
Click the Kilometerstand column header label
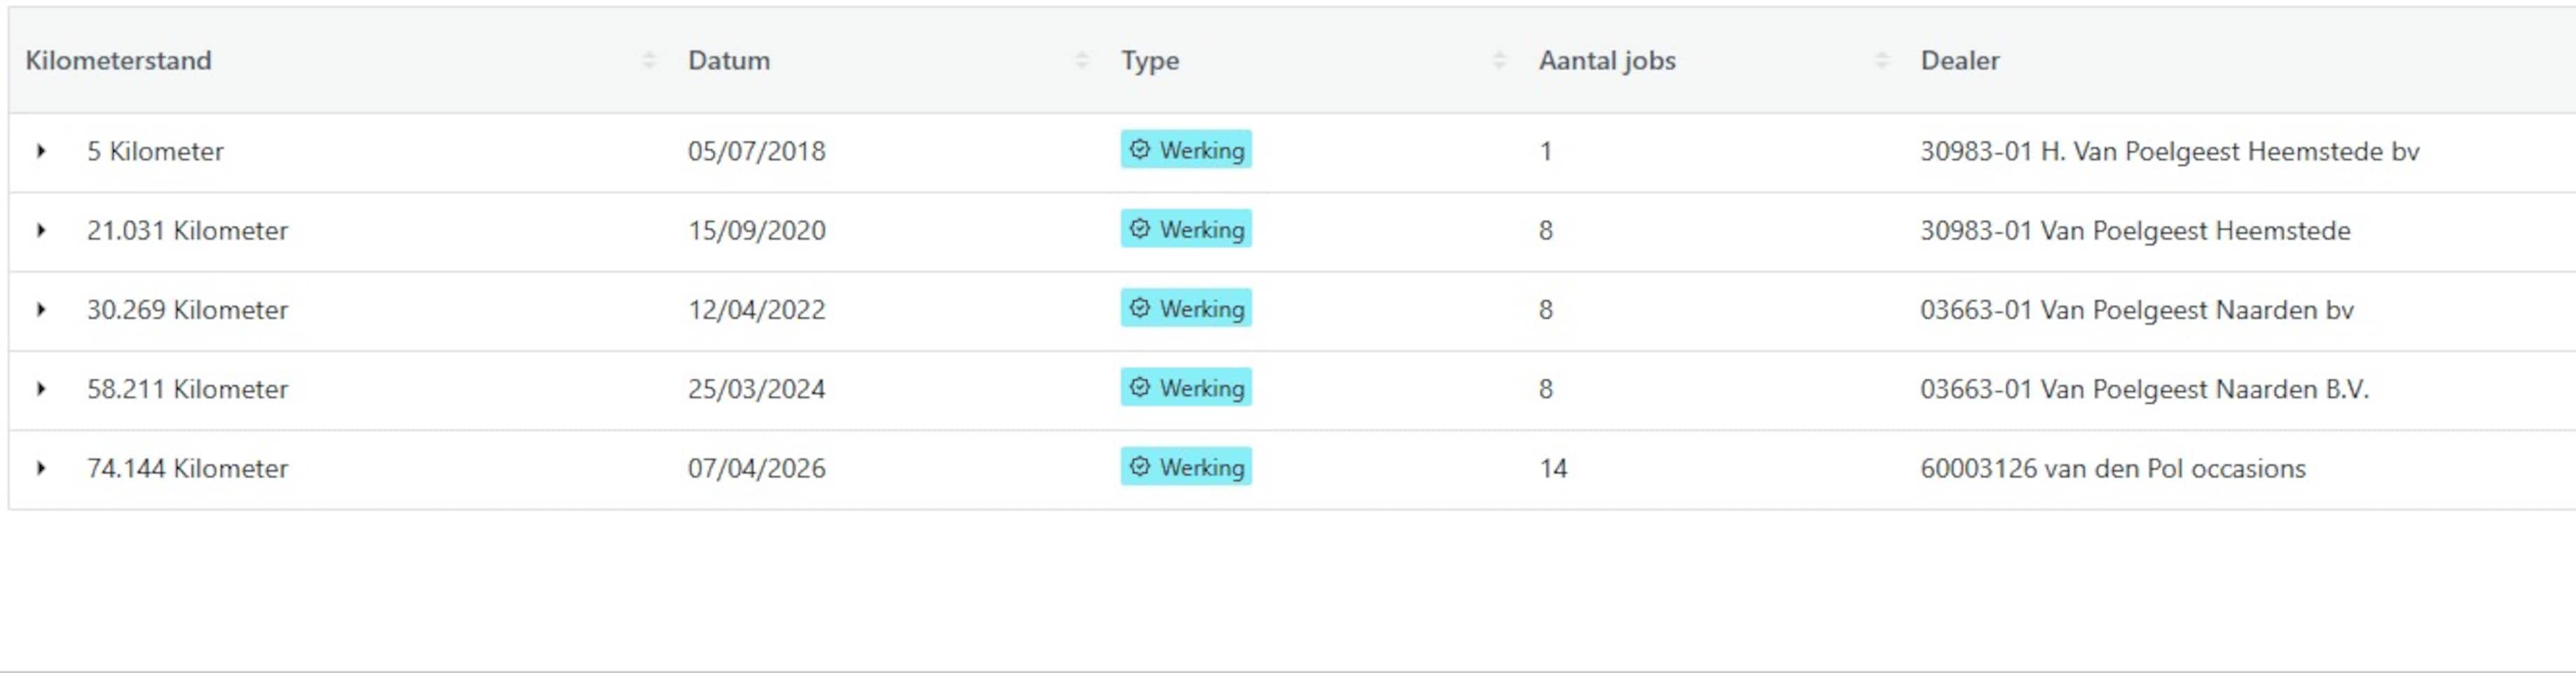point(118,61)
